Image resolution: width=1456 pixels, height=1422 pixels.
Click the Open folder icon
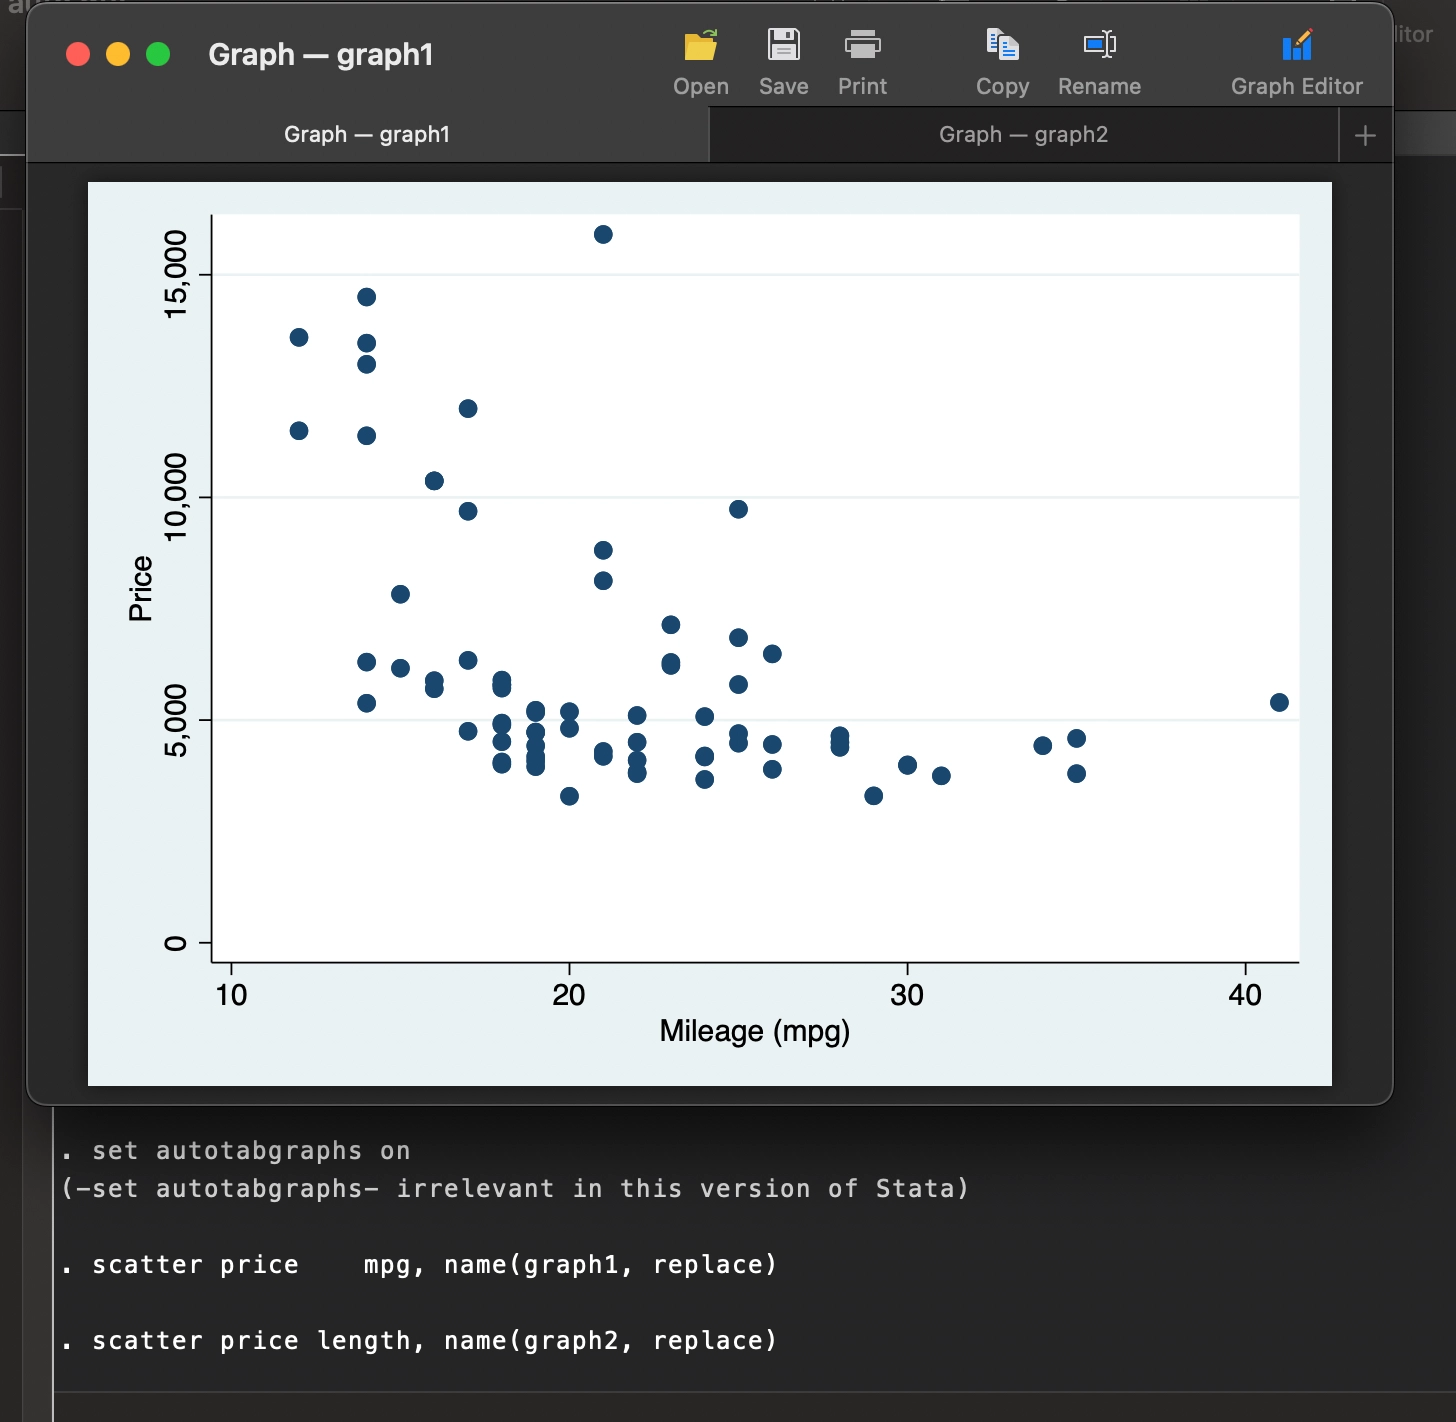tap(700, 46)
